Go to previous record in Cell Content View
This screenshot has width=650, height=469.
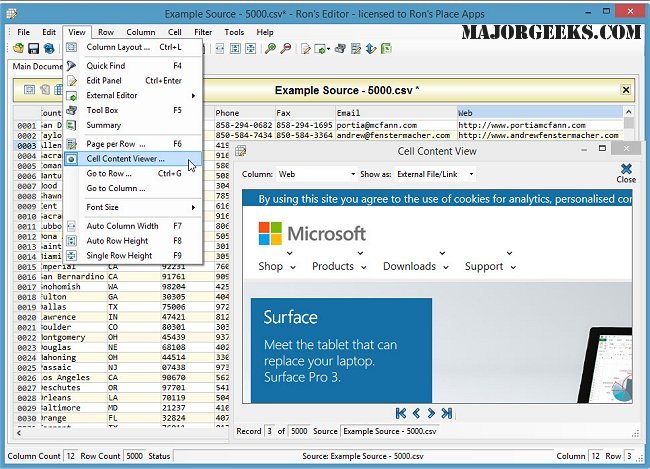[416, 413]
